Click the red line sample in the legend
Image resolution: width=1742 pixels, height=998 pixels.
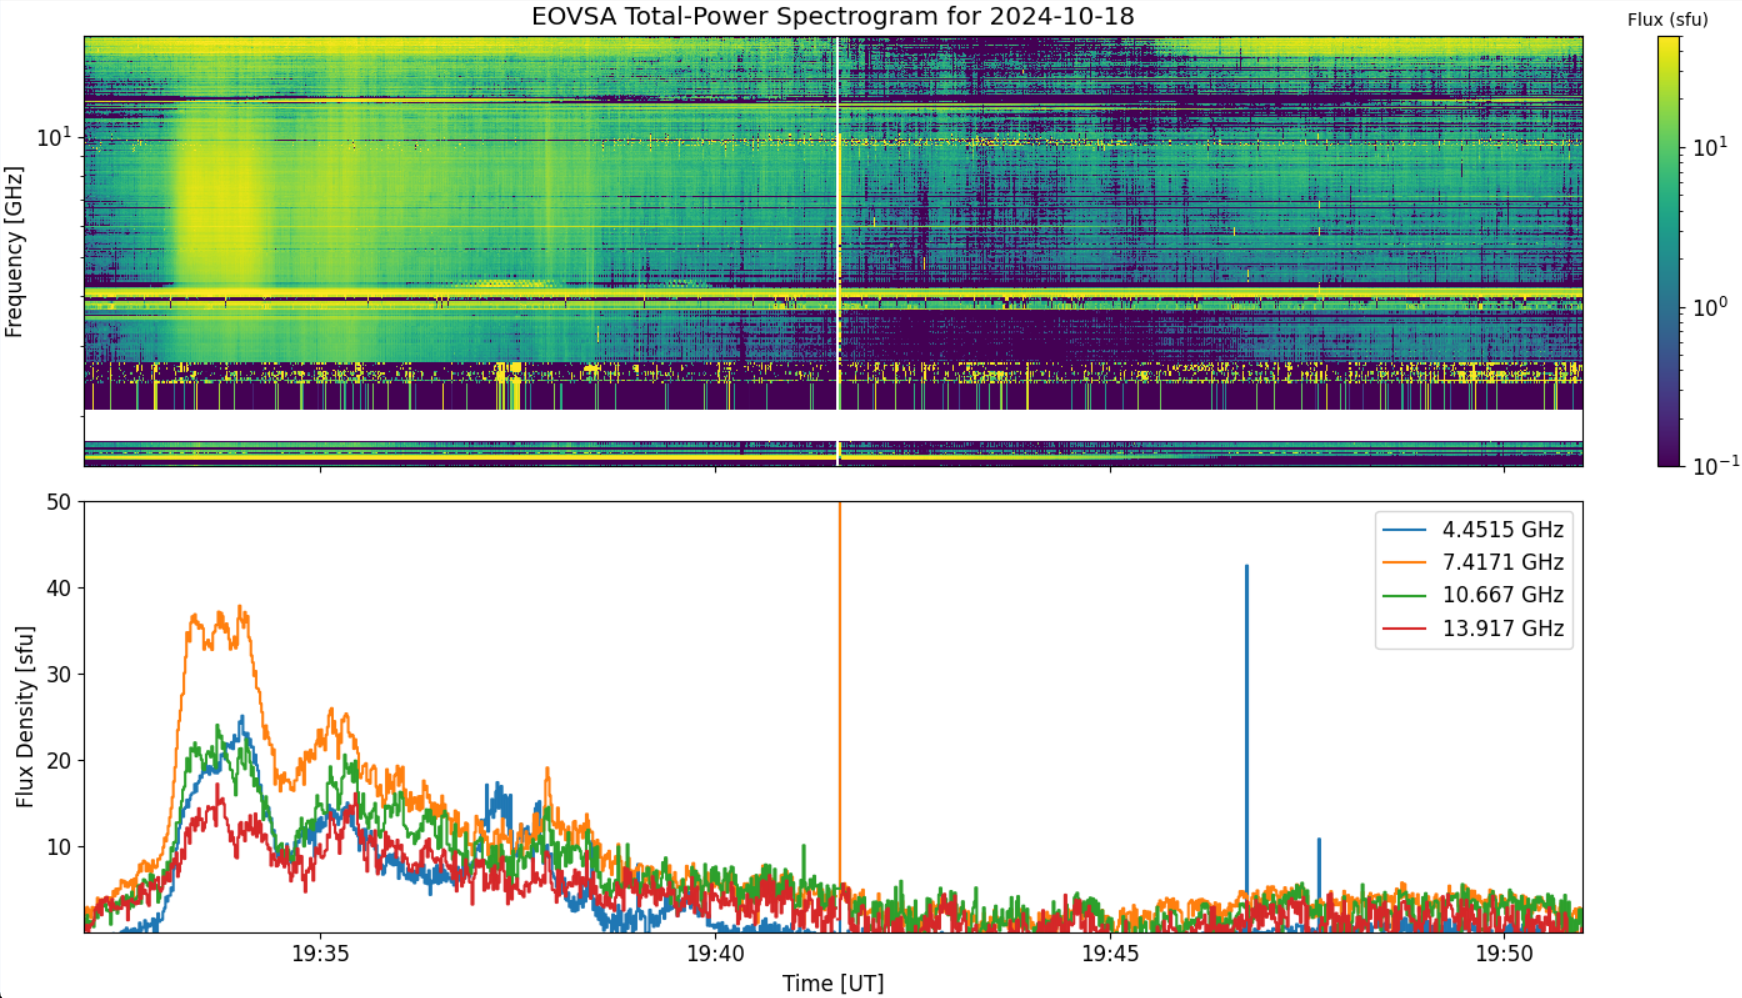[x=1404, y=628]
